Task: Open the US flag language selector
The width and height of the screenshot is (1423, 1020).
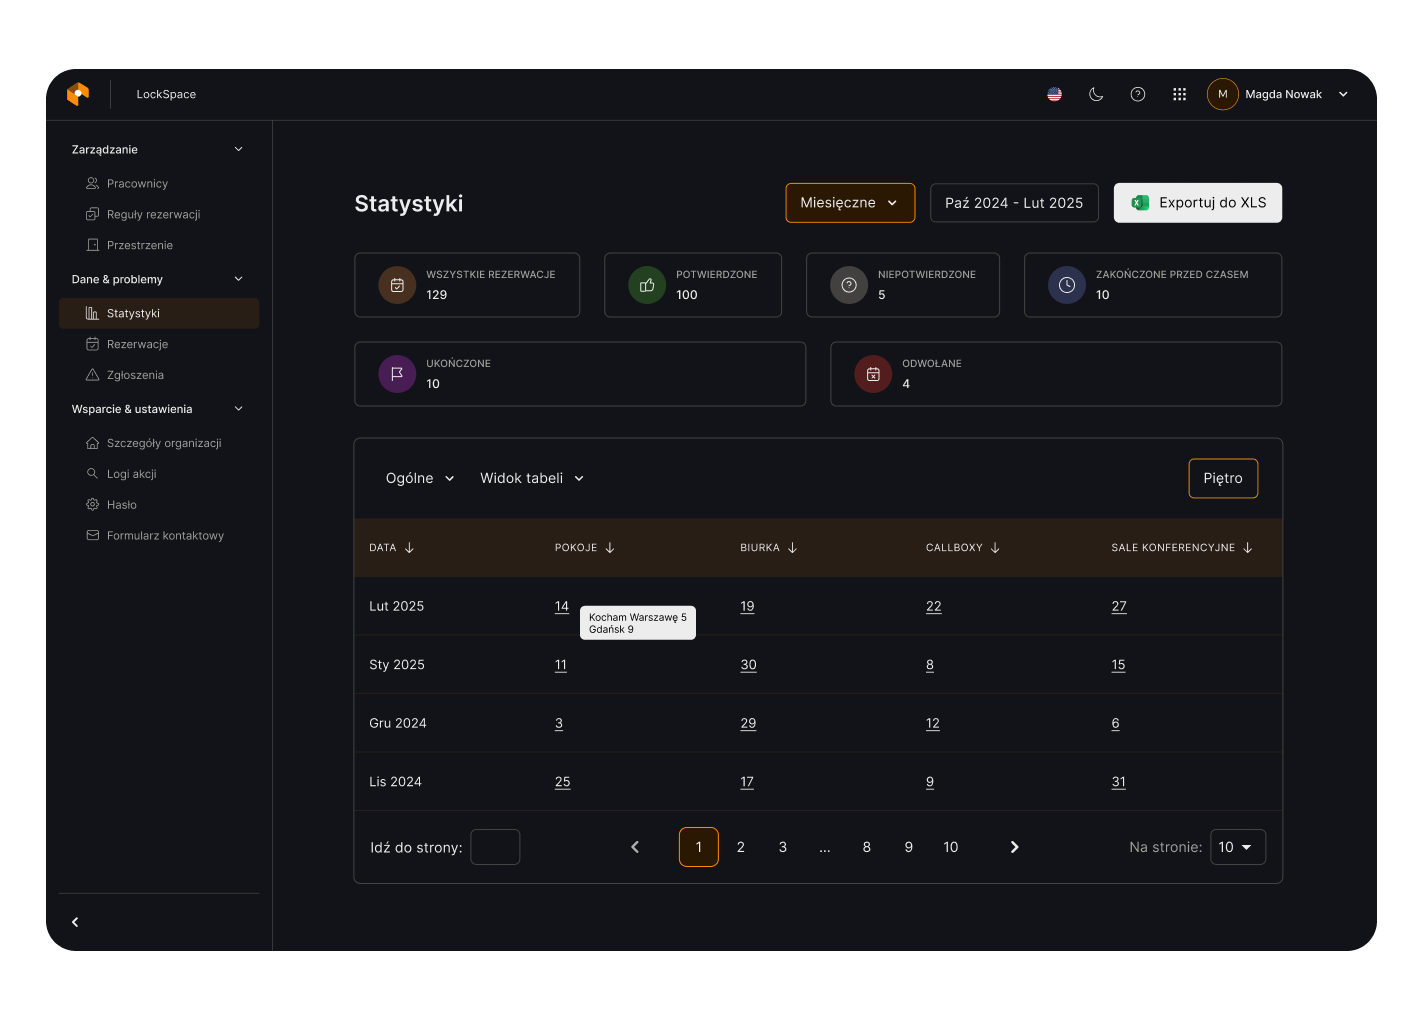Action: [x=1054, y=94]
